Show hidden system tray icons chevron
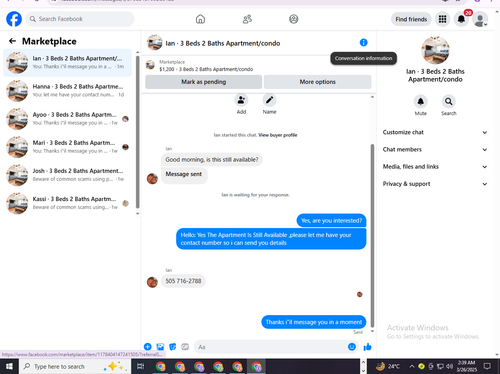 412,366
